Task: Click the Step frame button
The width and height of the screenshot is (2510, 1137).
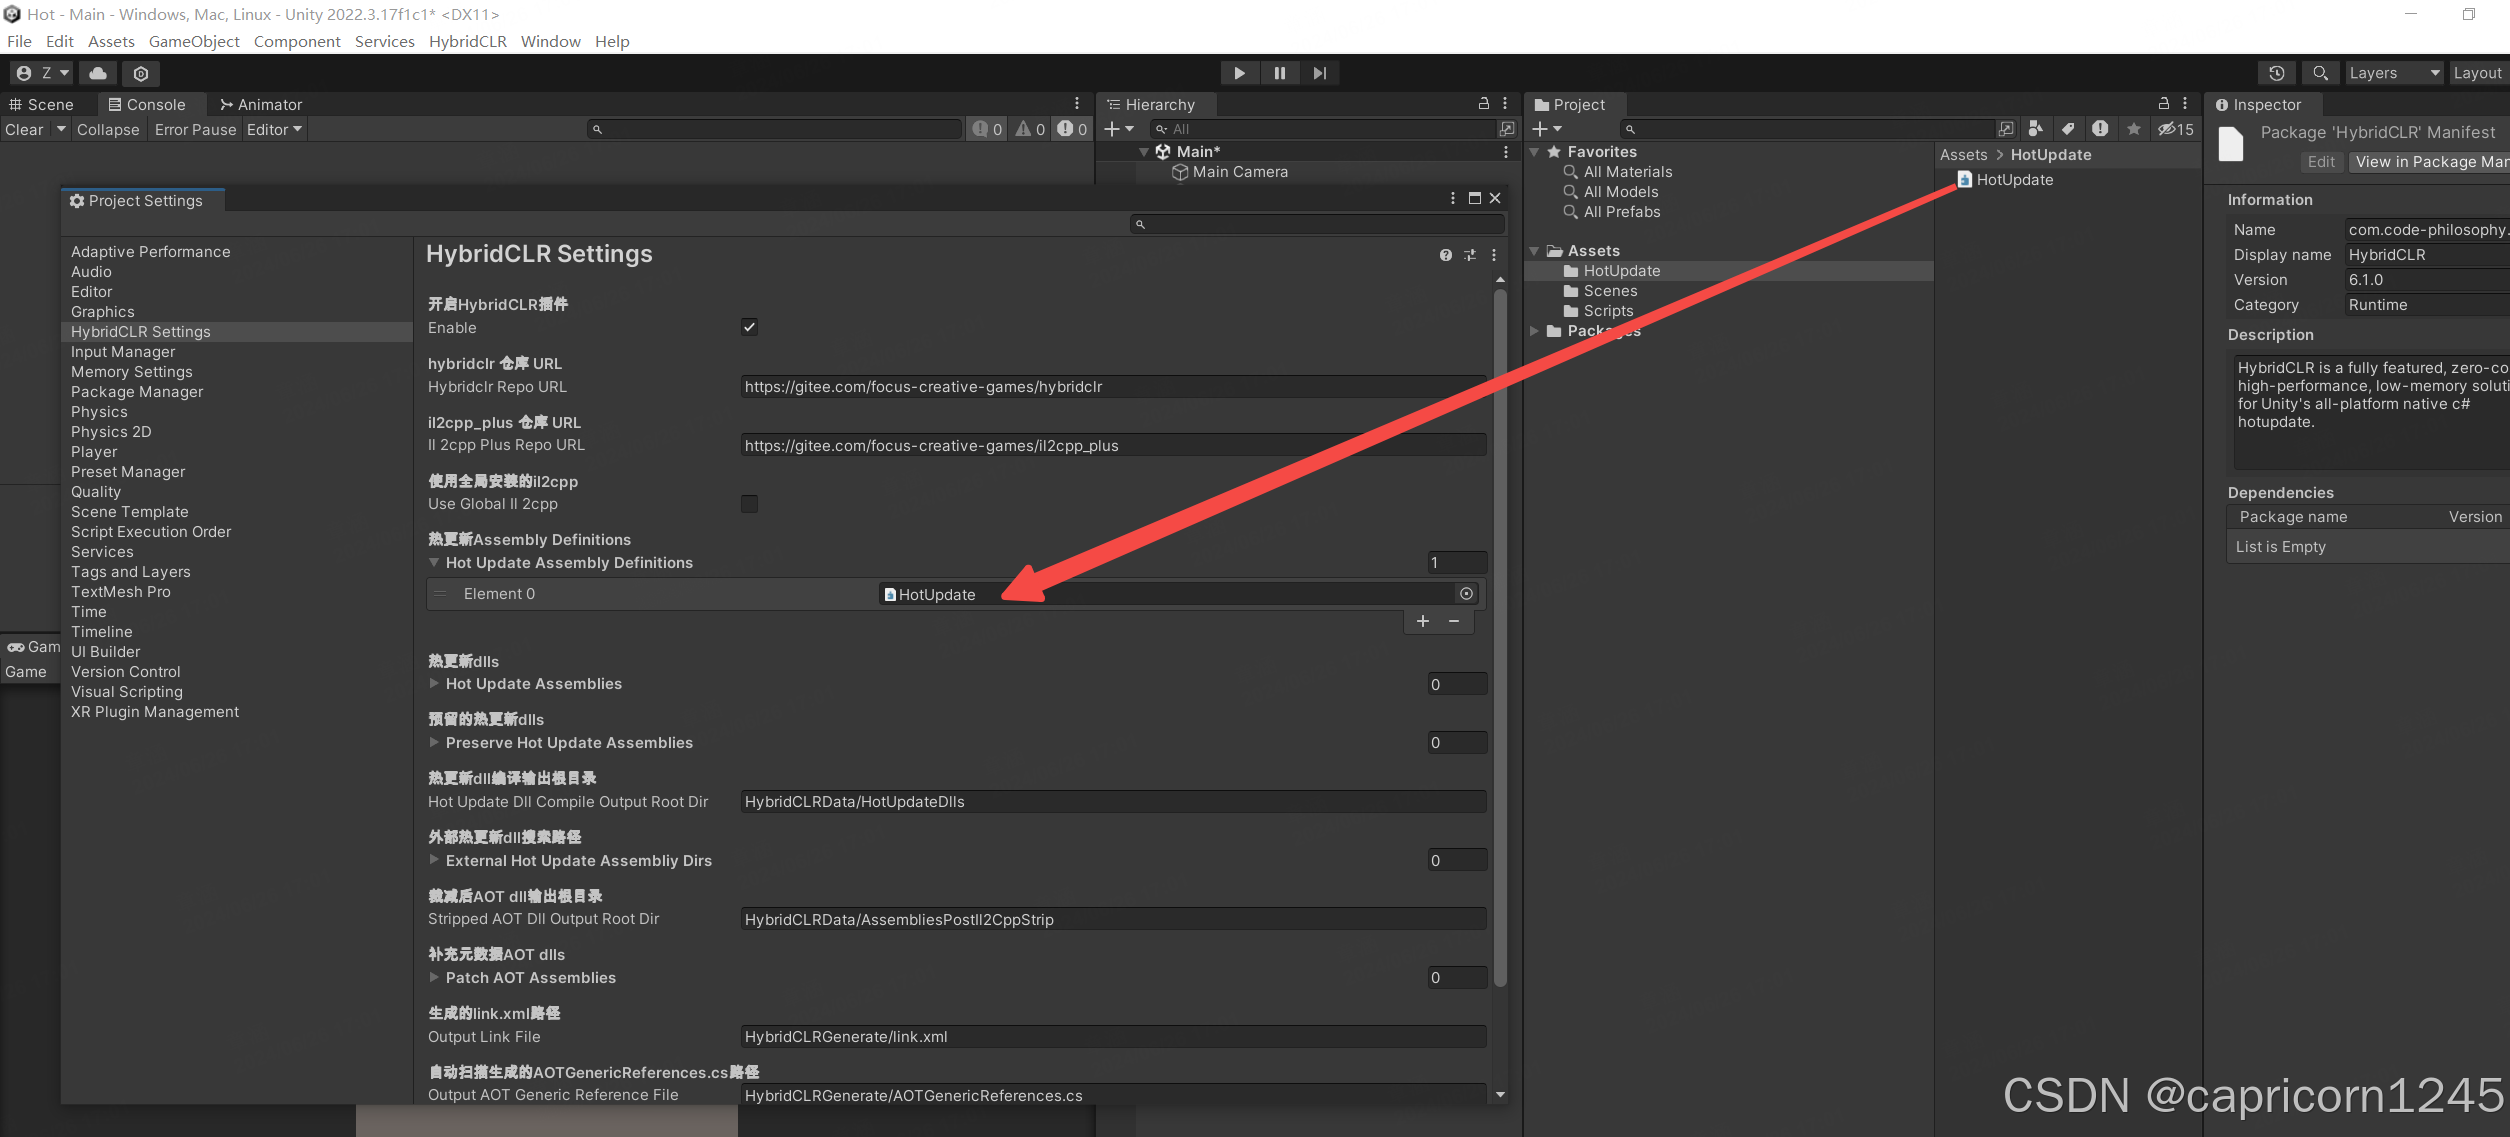Action: click(x=1320, y=73)
